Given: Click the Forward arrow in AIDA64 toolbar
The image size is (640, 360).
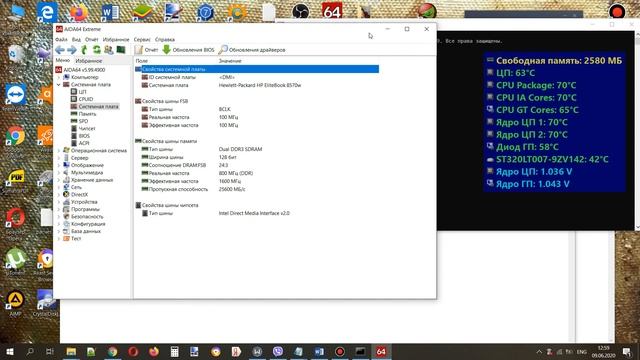Looking at the screenshot, I should (x=72, y=50).
